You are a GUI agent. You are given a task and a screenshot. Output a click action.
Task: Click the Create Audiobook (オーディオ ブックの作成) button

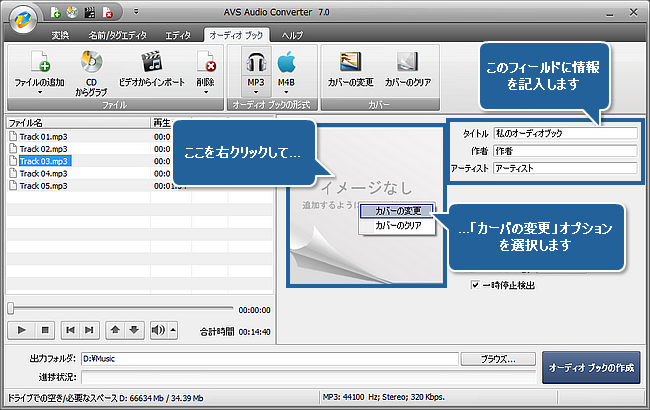pos(590,368)
